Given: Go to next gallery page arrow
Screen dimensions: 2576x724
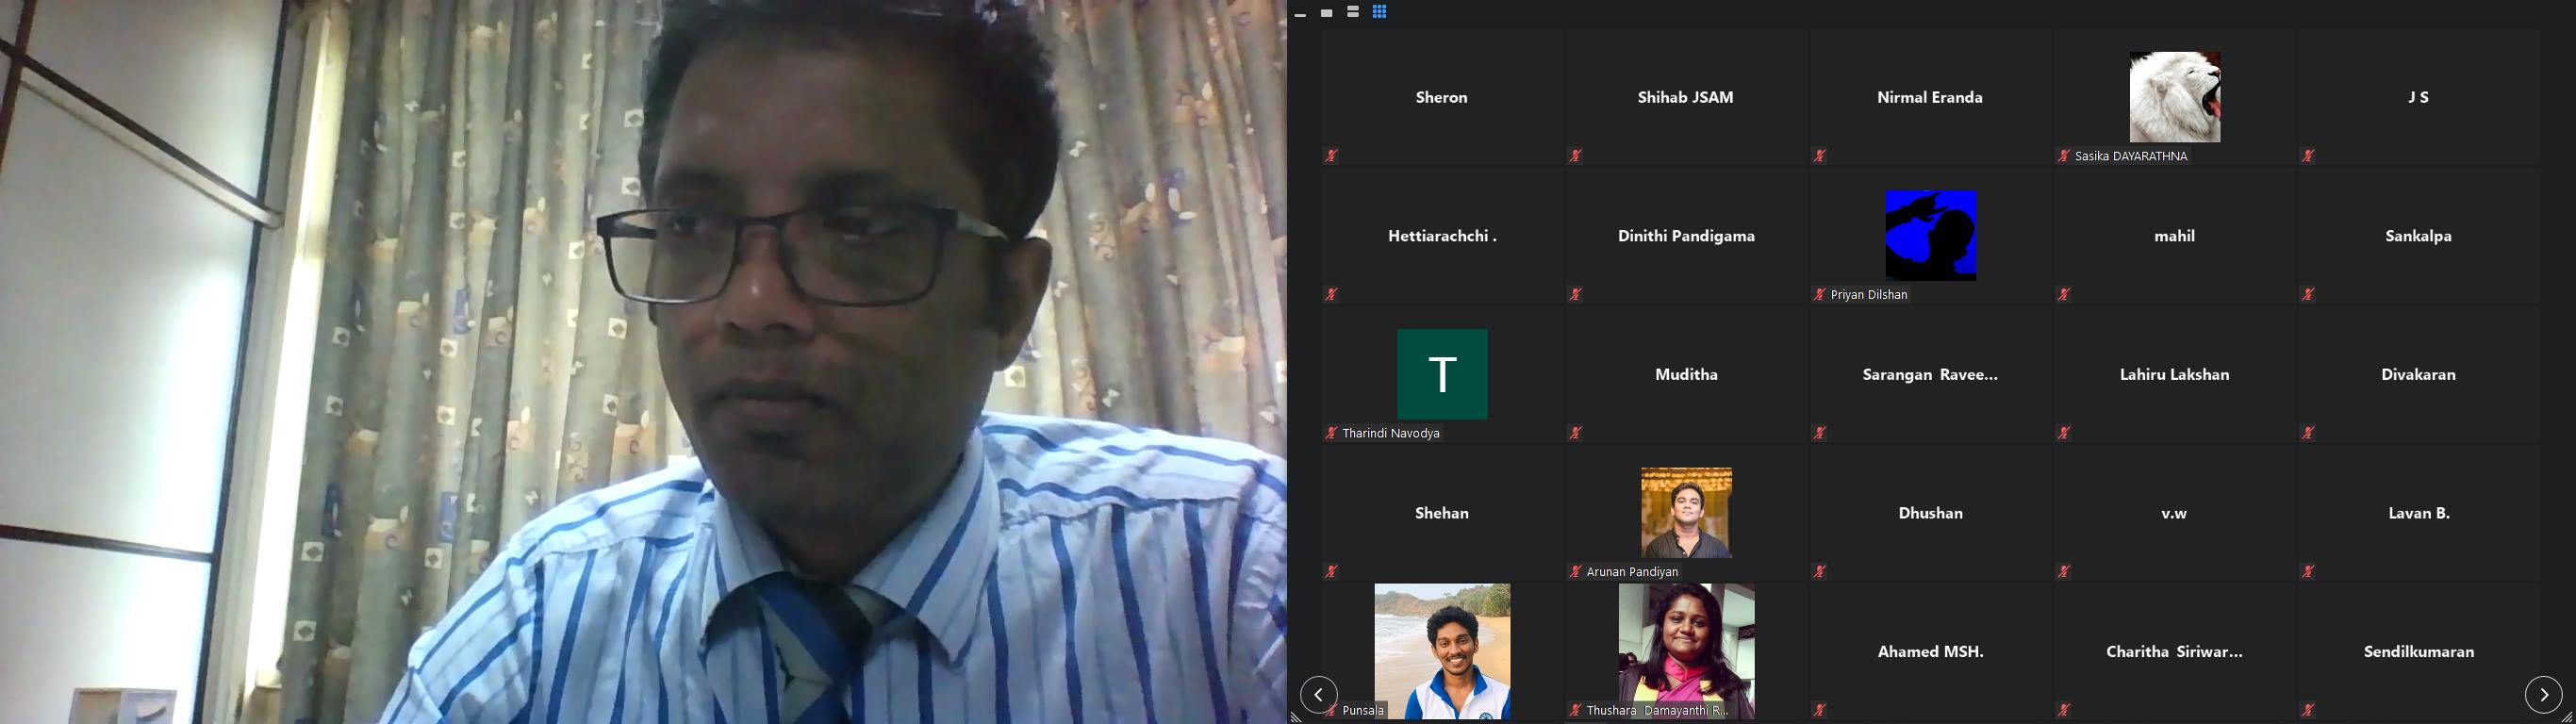Looking at the screenshot, I should 2543,694.
